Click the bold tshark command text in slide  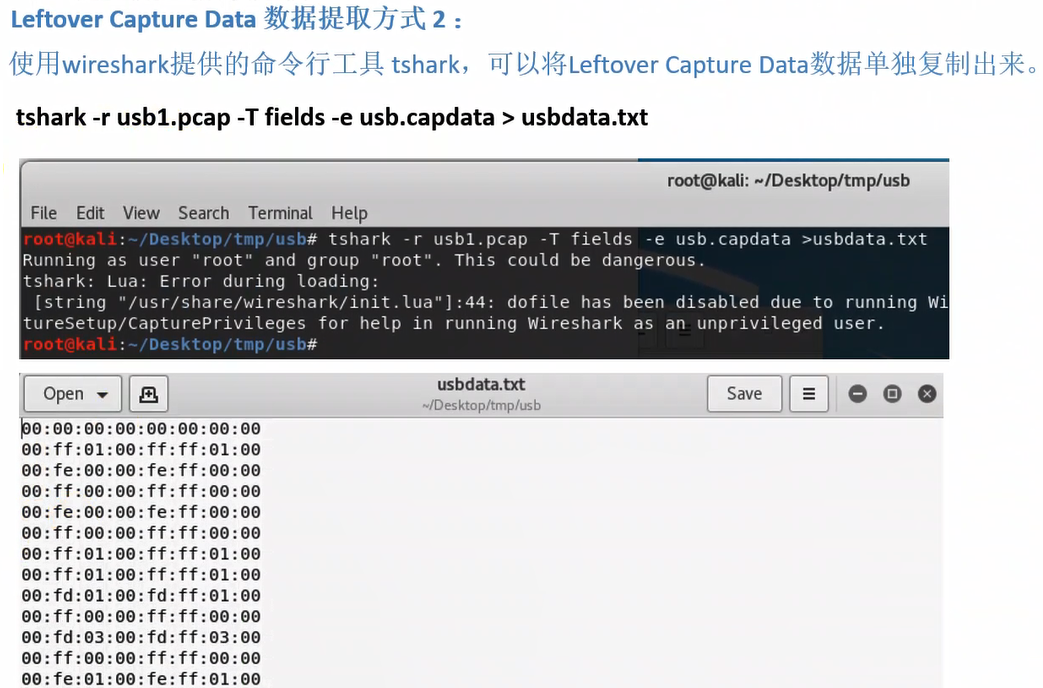point(332,117)
